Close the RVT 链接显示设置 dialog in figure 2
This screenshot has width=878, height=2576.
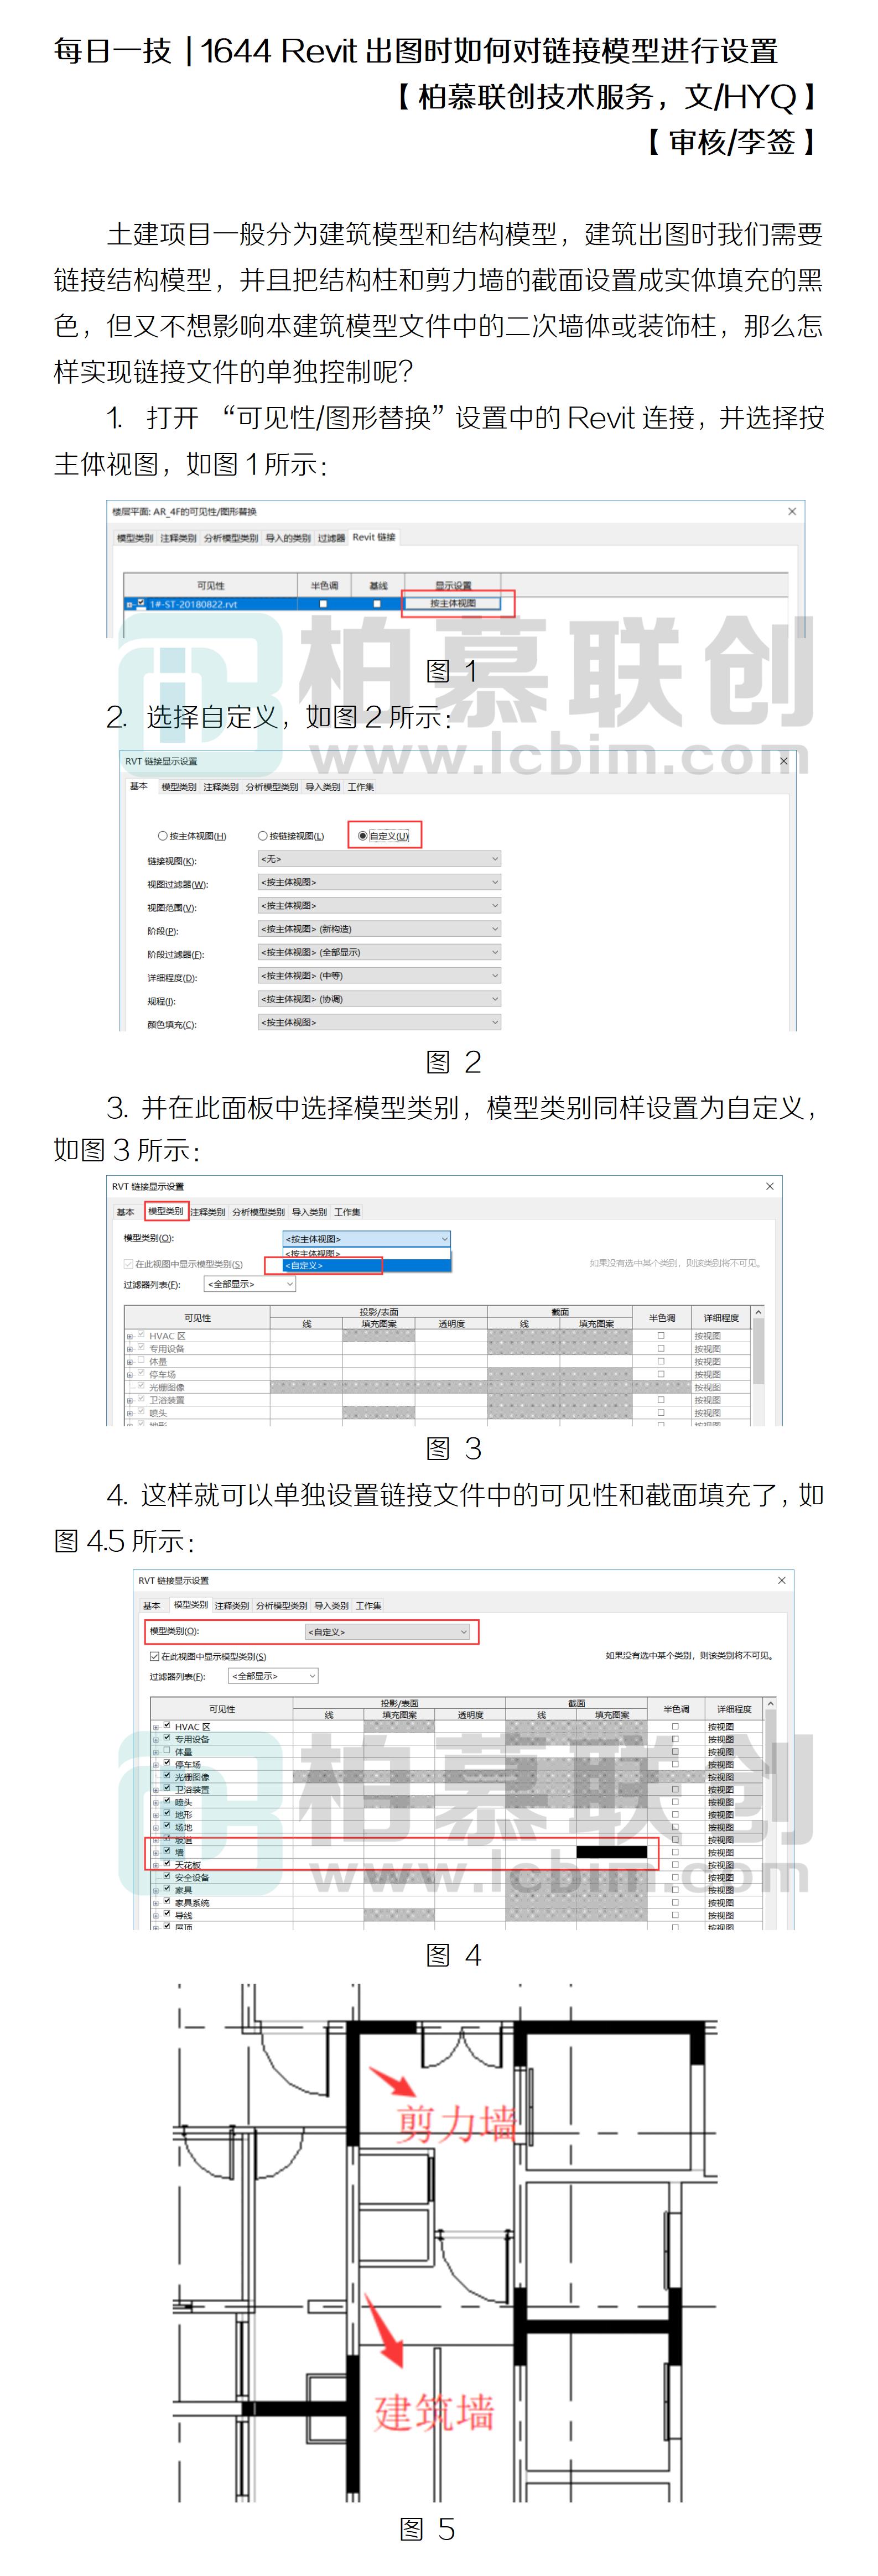(783, 761)
